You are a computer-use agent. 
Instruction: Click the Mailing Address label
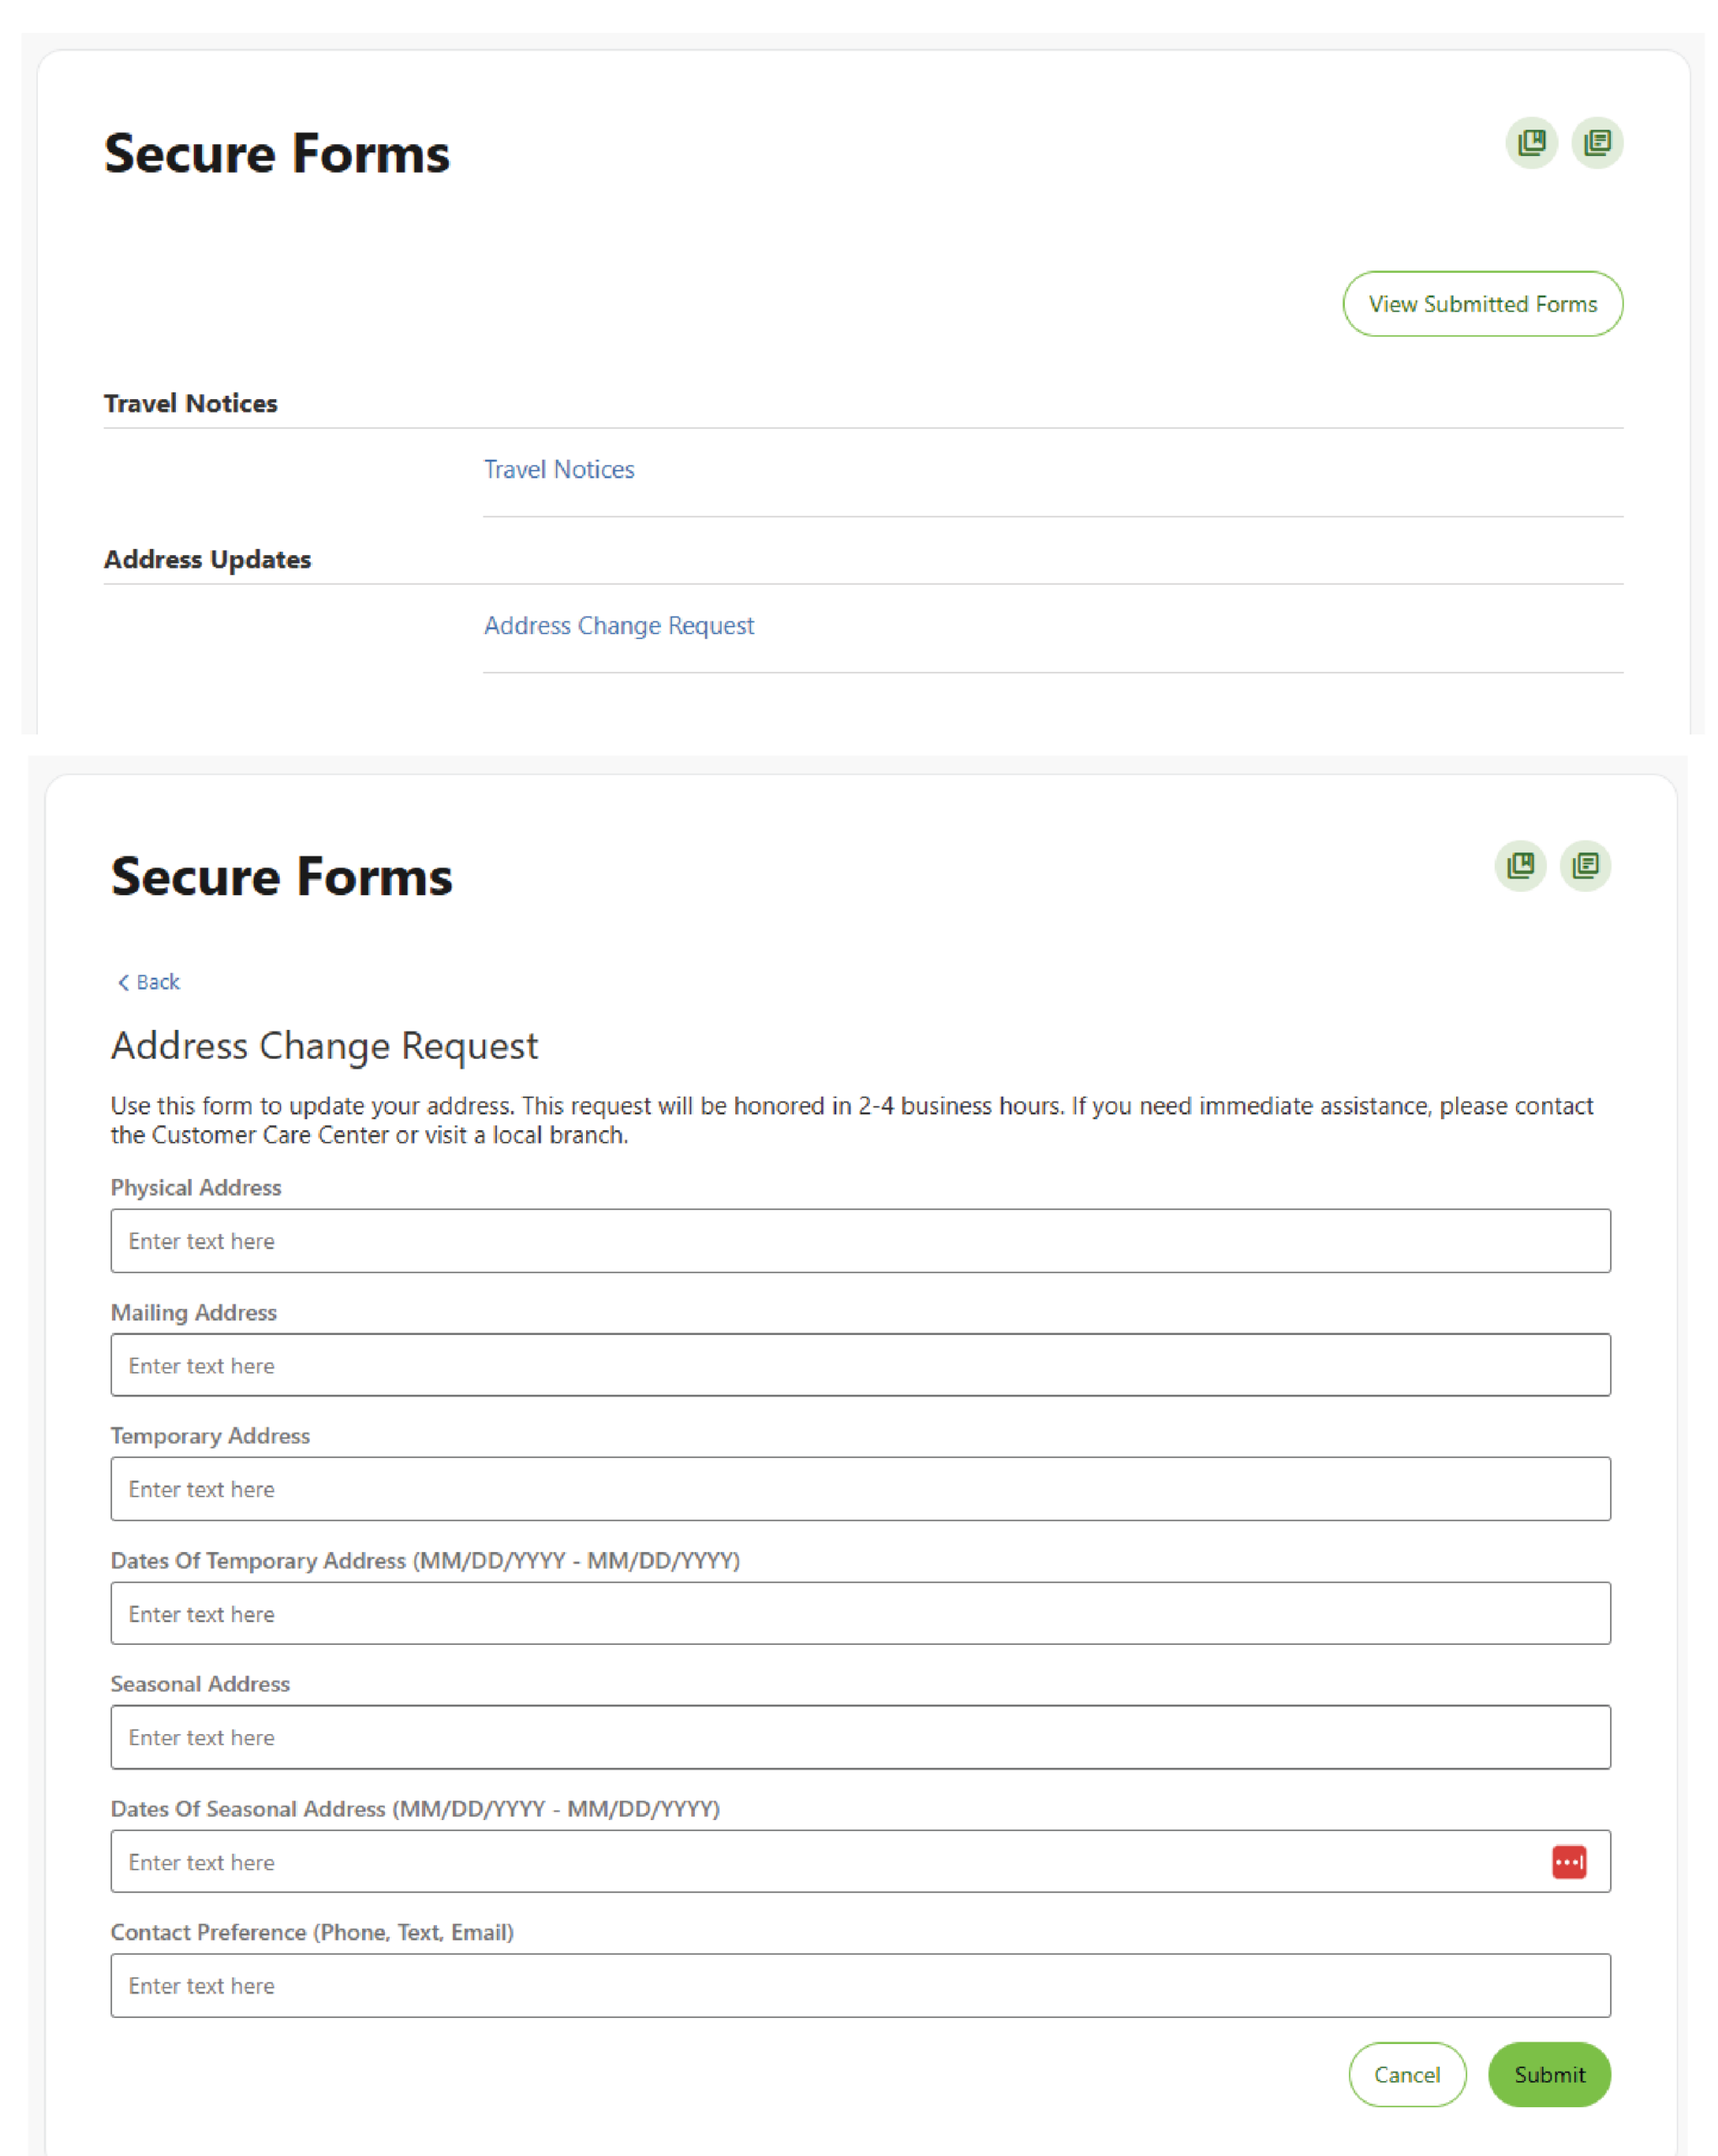tap(194, 1312)
